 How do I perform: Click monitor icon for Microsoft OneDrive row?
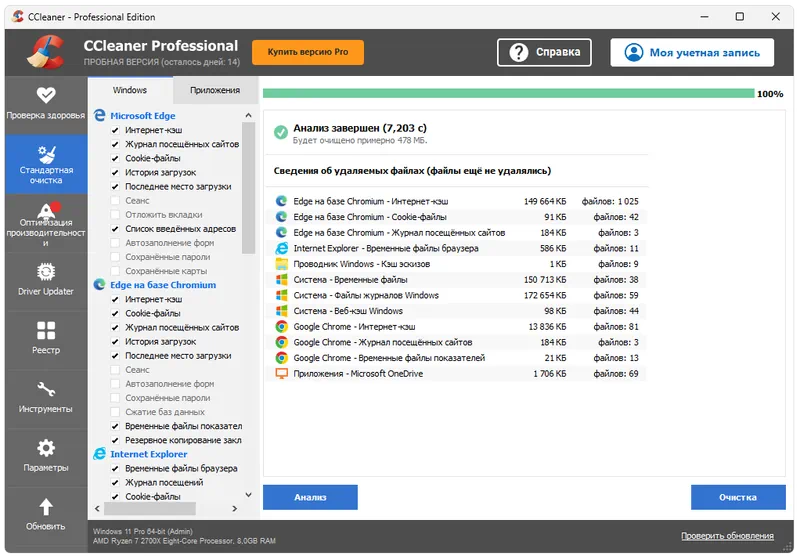coord(282,374)
